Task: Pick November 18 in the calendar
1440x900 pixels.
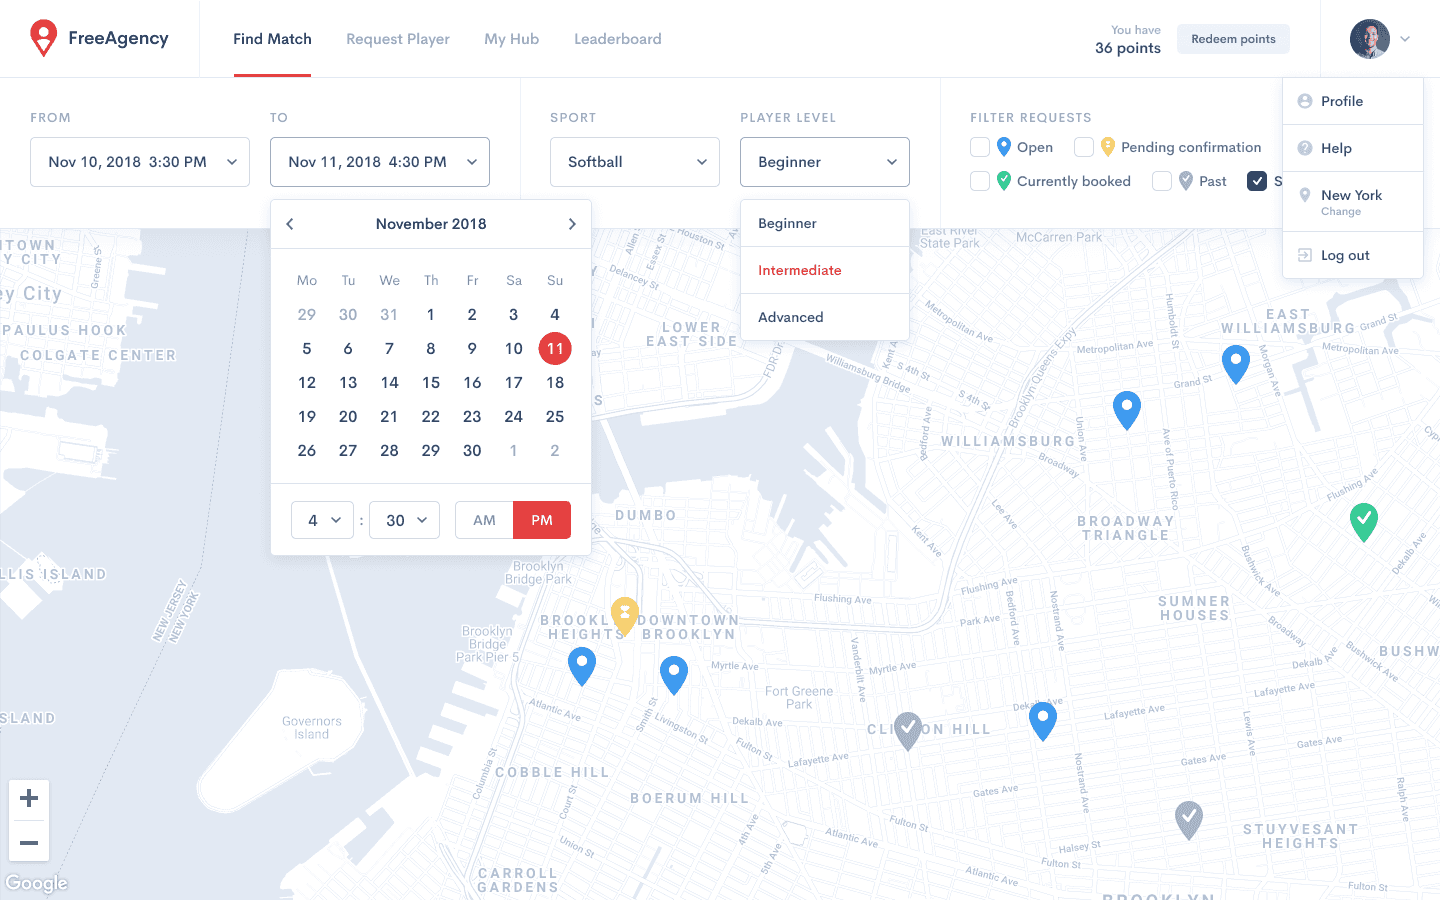Action: point(555,382)
